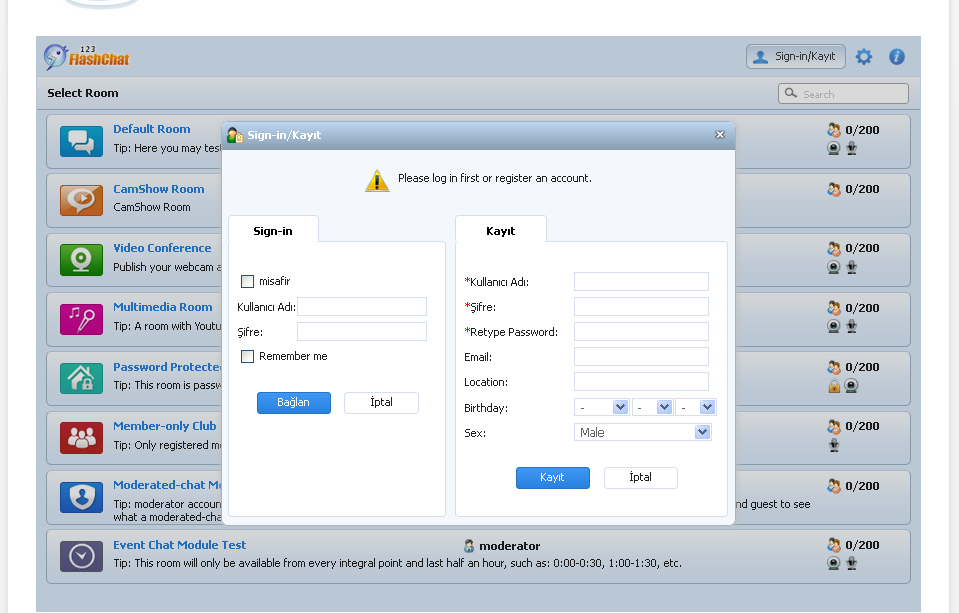Click the Password Protected house lock icon
The image size is (959, 613).
coord(81,379)
